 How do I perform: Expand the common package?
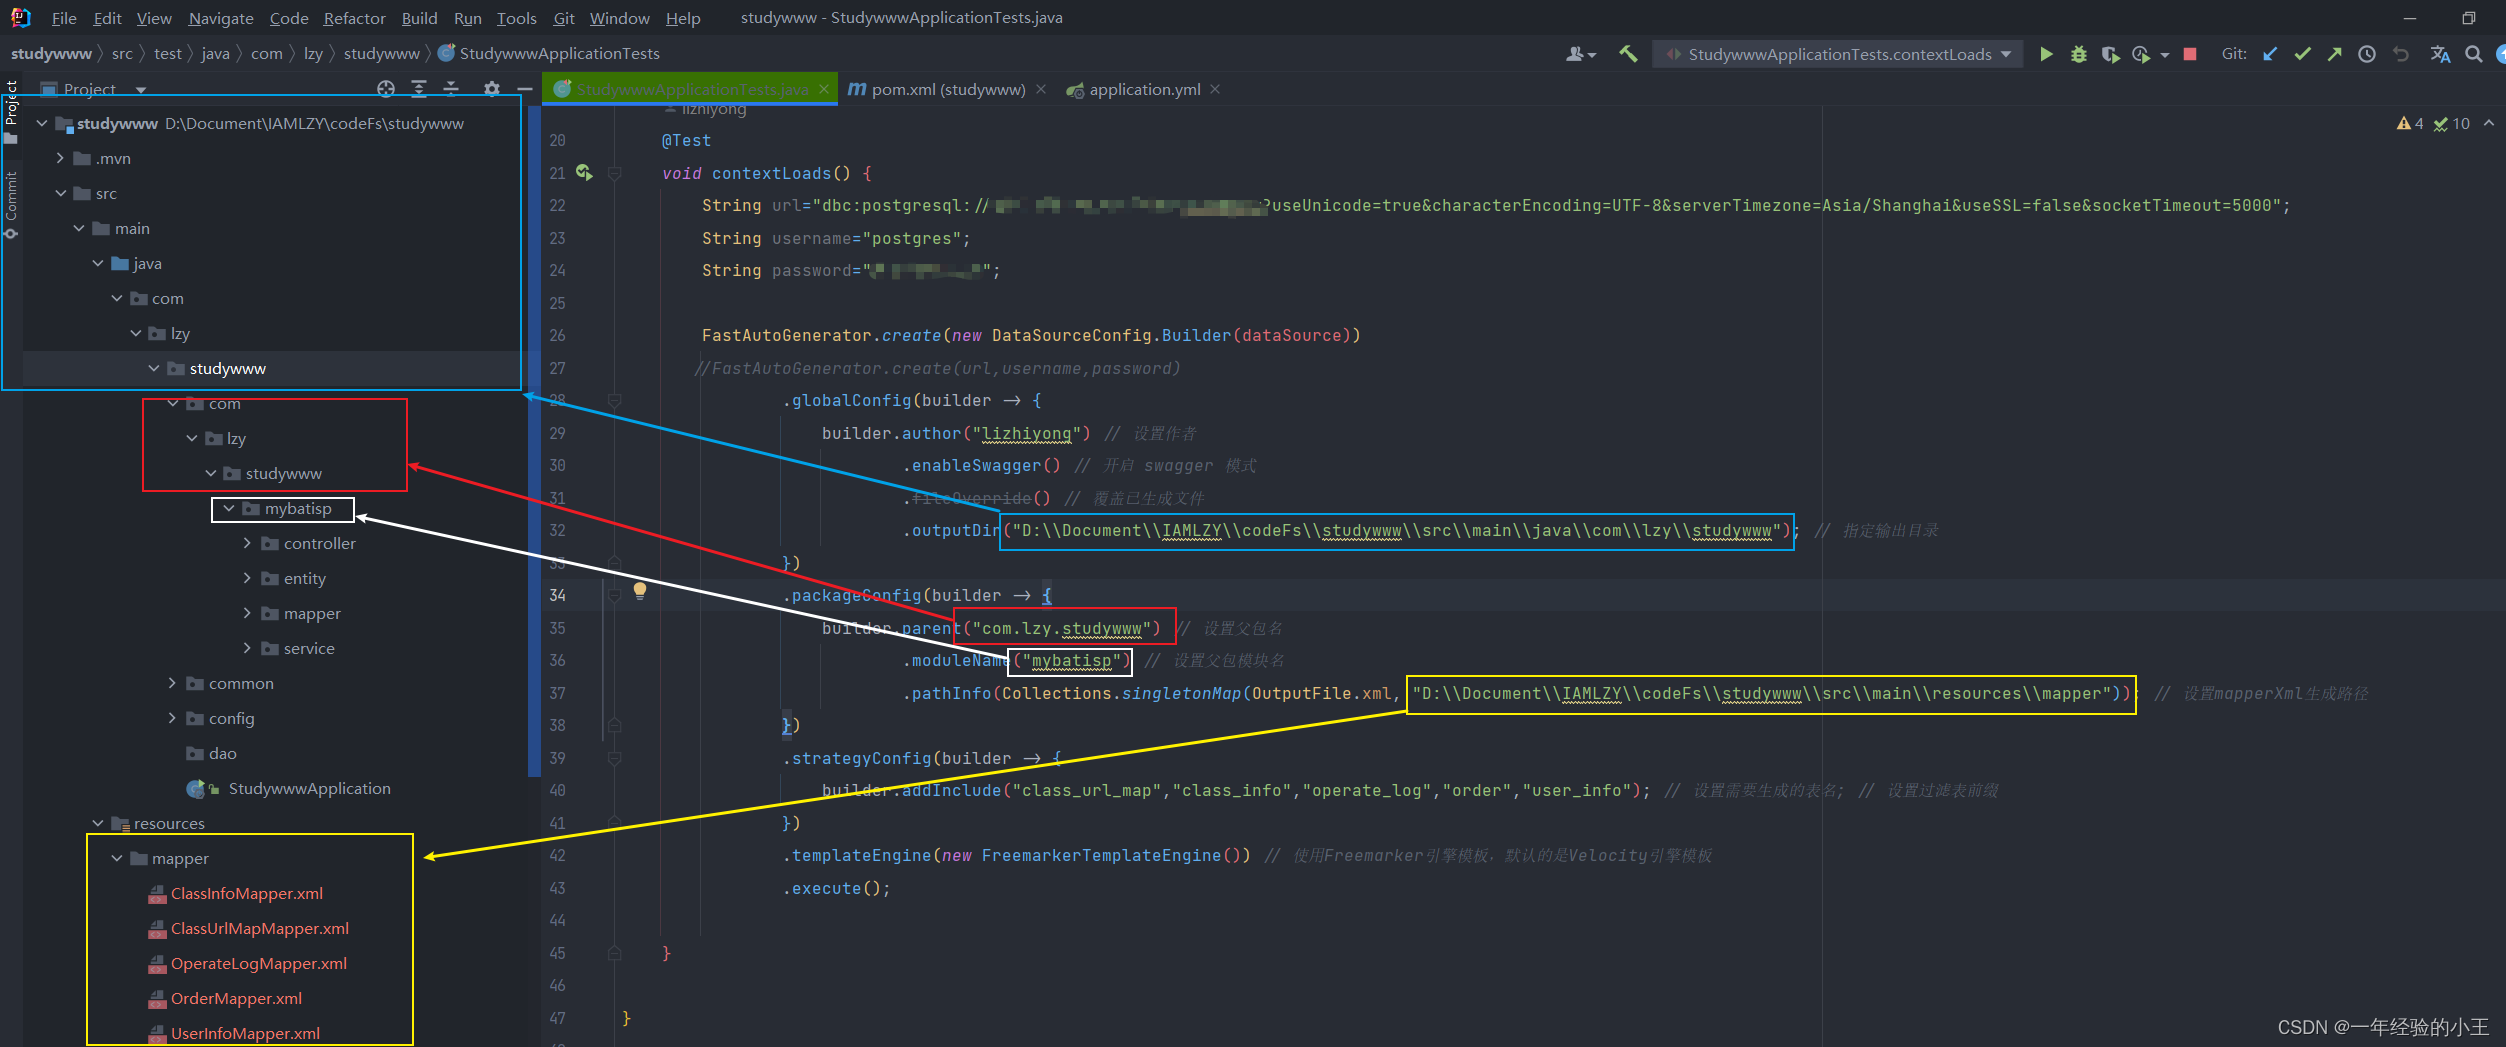click(172, 683)
